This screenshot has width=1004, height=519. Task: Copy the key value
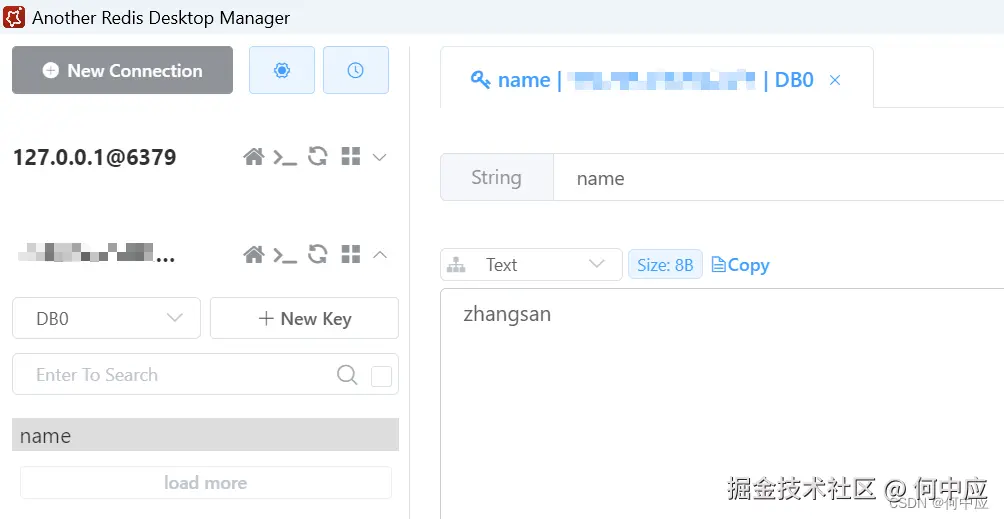click(x=740, y=265)
